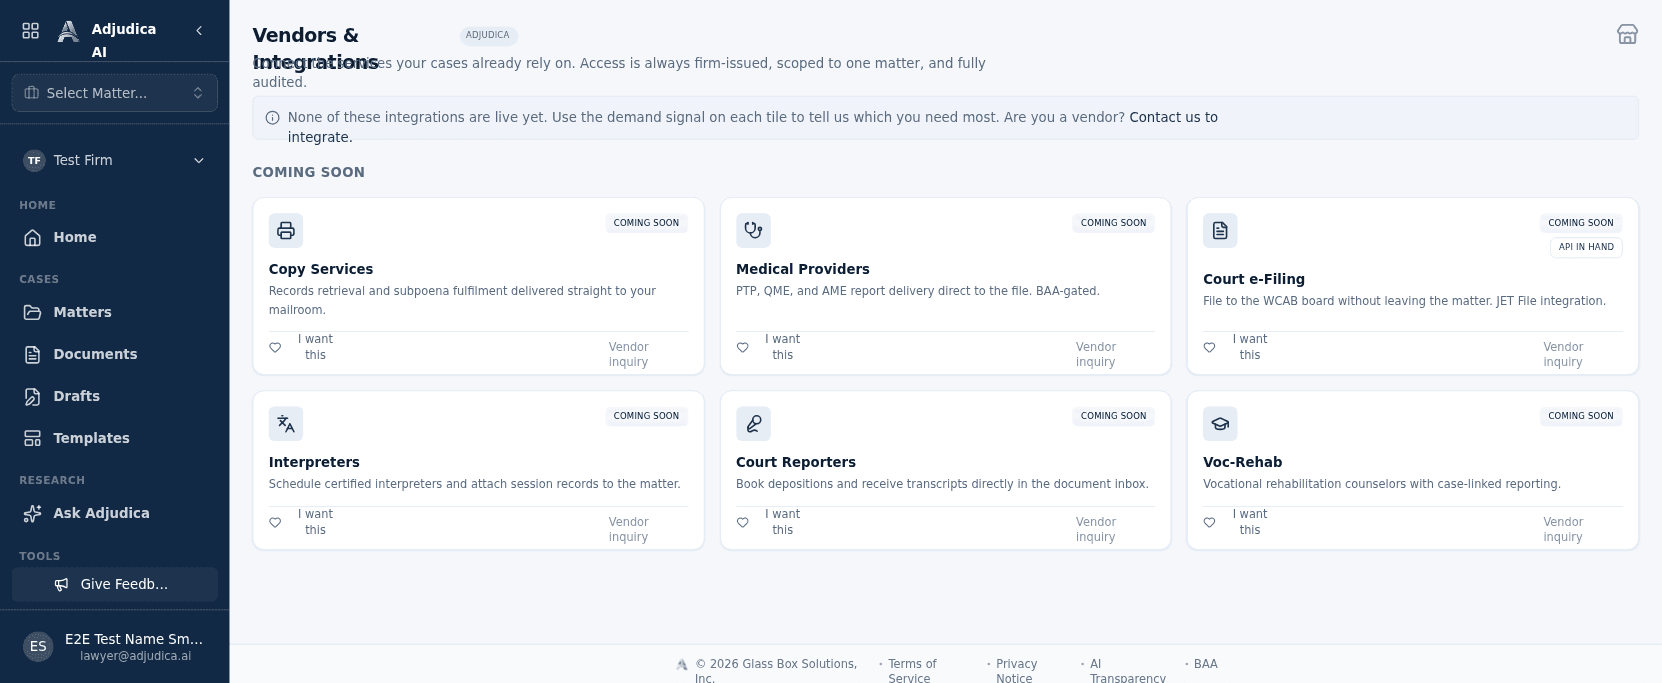
Task: Open the Select Matter dropdown
Action: (x=115, y=93)
